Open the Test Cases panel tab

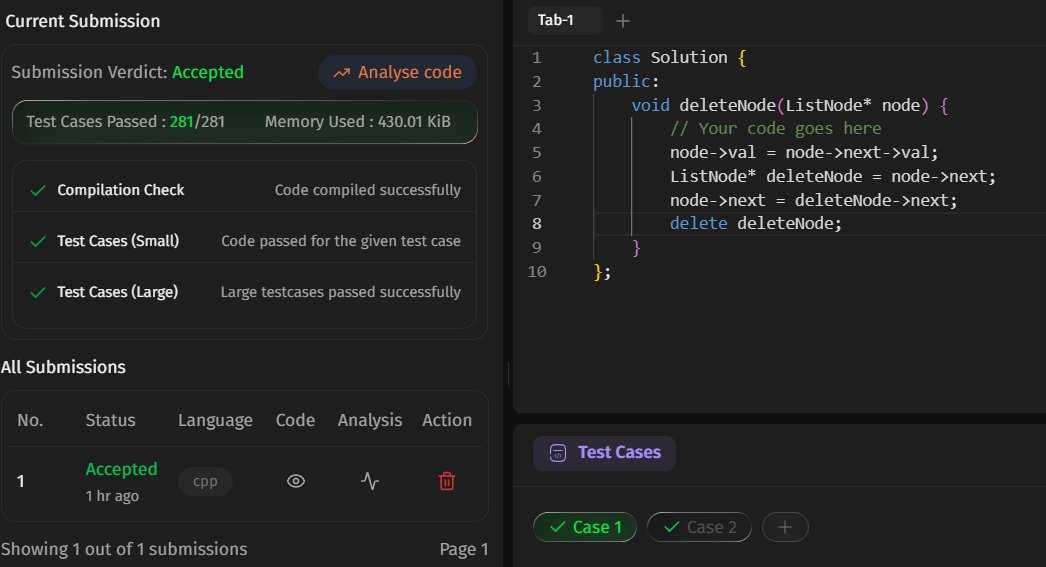[x=604, y=453]
